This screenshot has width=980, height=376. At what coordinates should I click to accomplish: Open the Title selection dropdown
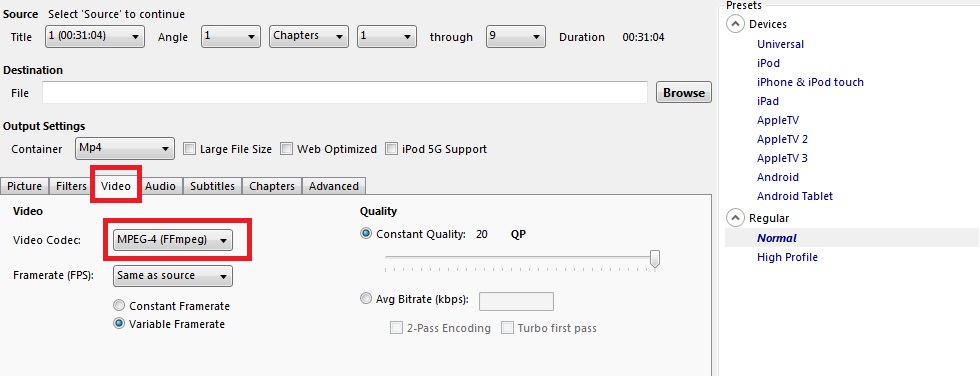[94, 36]
